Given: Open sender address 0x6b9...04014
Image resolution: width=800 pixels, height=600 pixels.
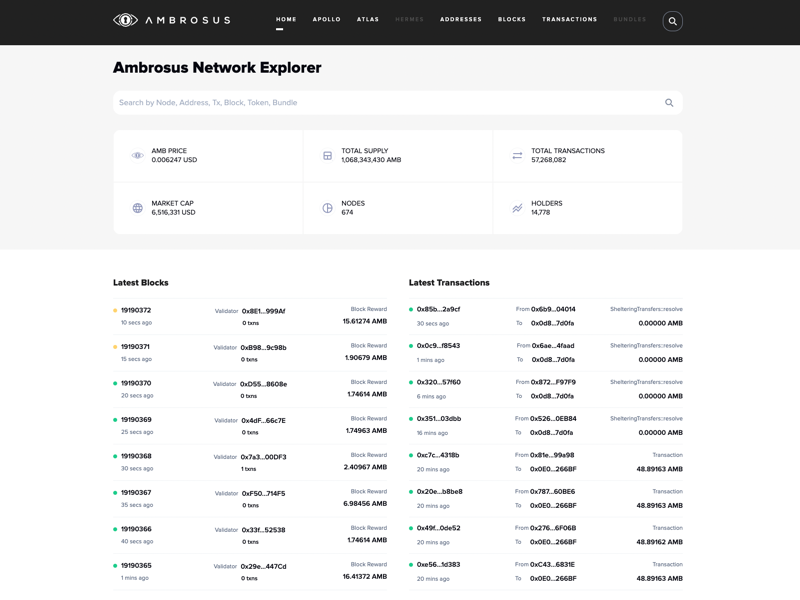Looking at the screenshot, I should [553, 309].
